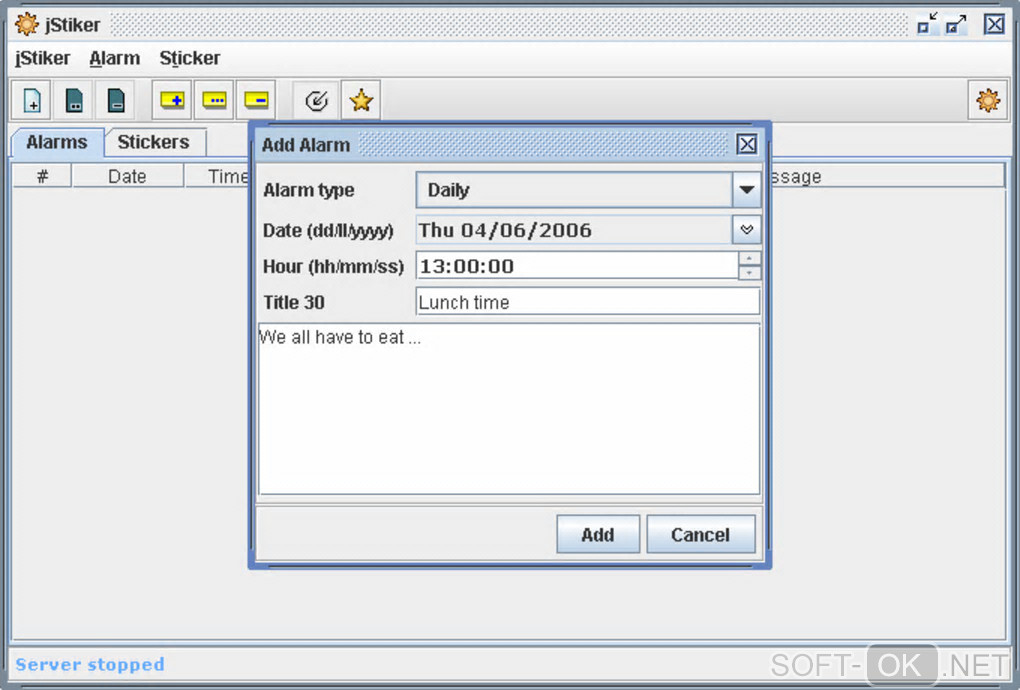
Task: Edit sticker with yellow dots icon
Action: 214,101
